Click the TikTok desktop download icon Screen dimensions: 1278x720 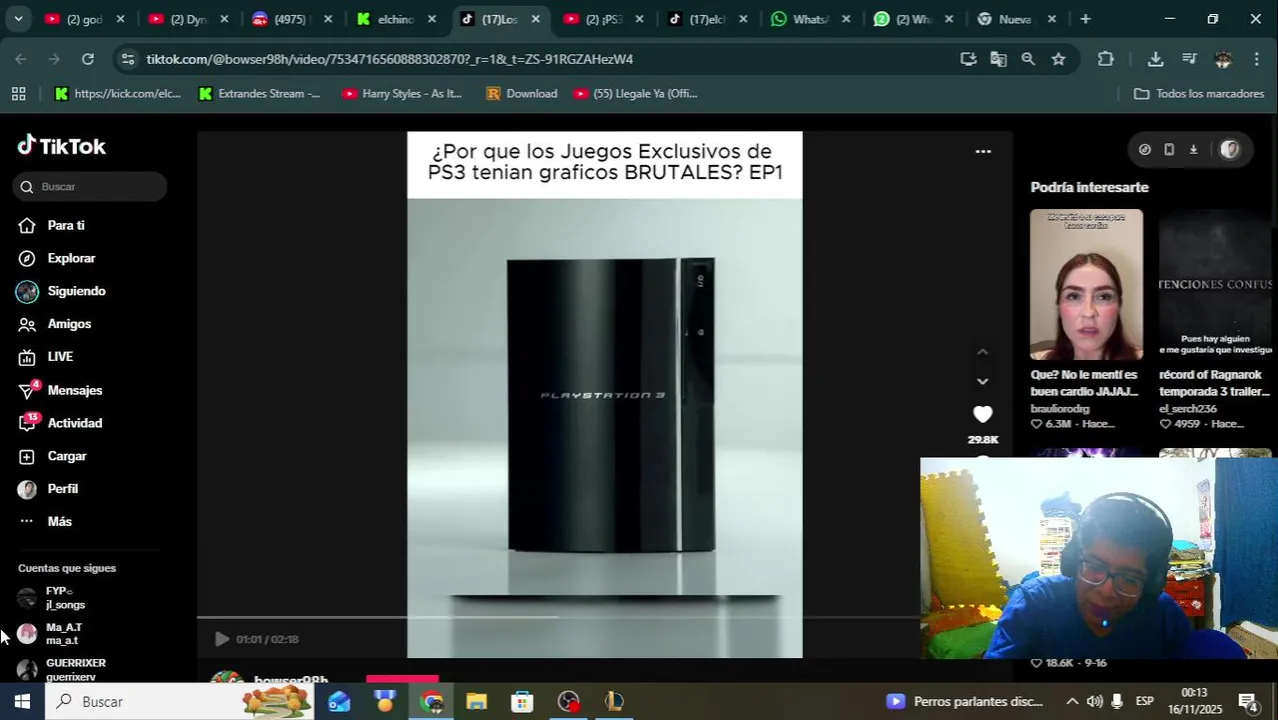point(1193,150)
